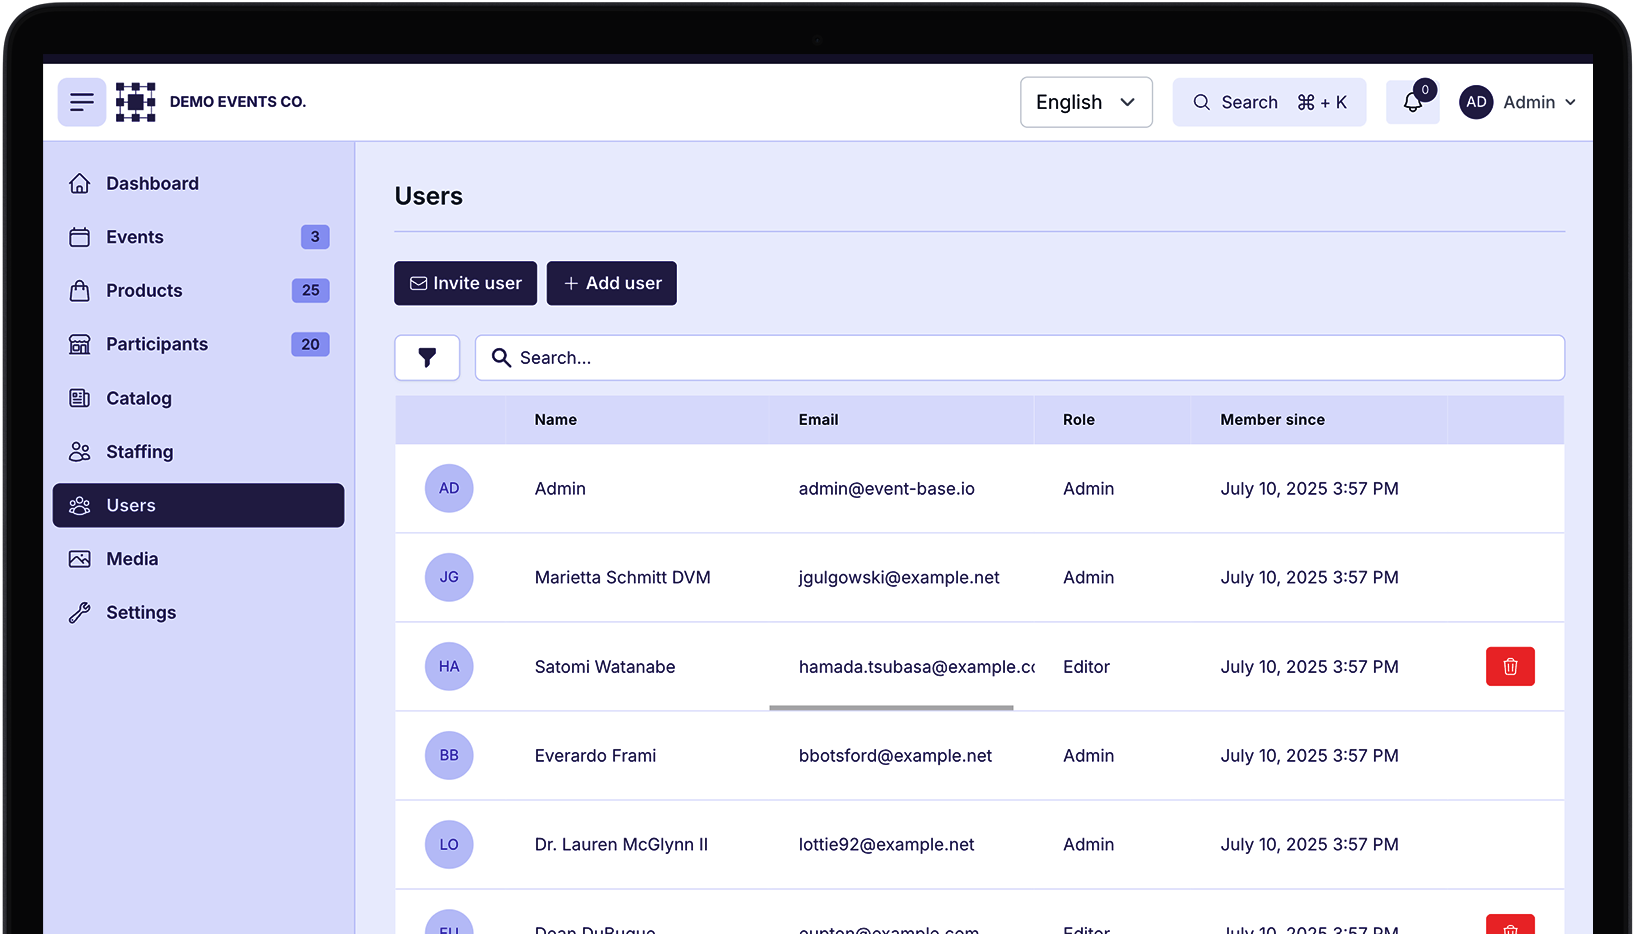Click the Media image icon
Image resolution: width=1640 pixels, height=934 pixels.
point(80,559)
